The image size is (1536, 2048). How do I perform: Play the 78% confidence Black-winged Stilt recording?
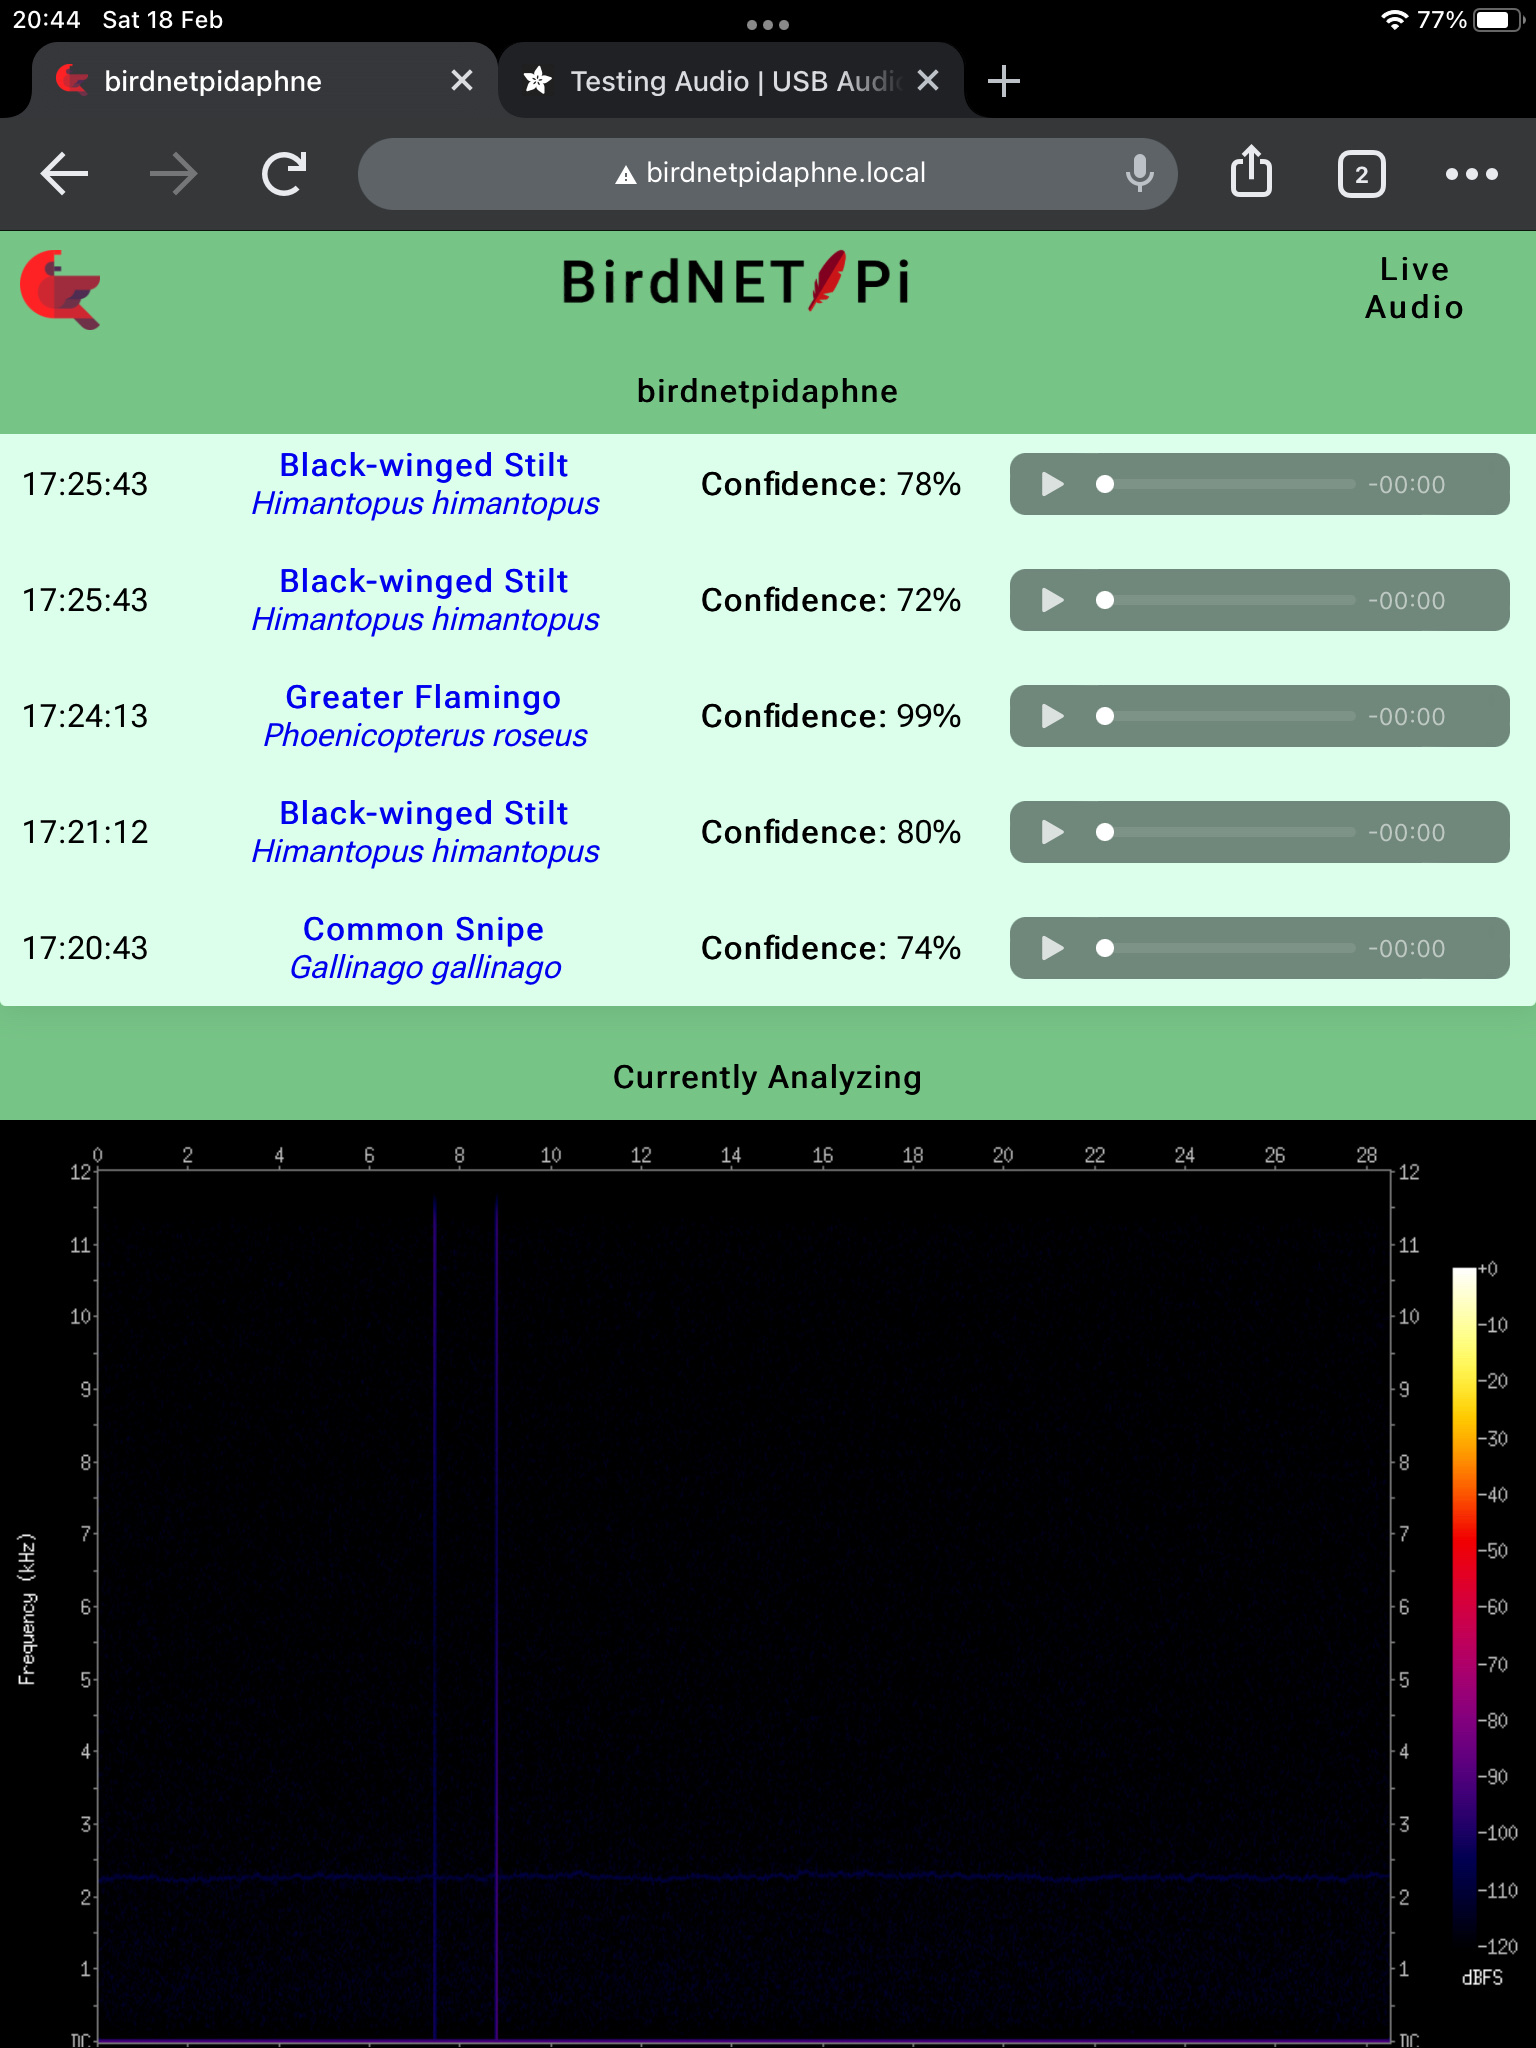1052,485
